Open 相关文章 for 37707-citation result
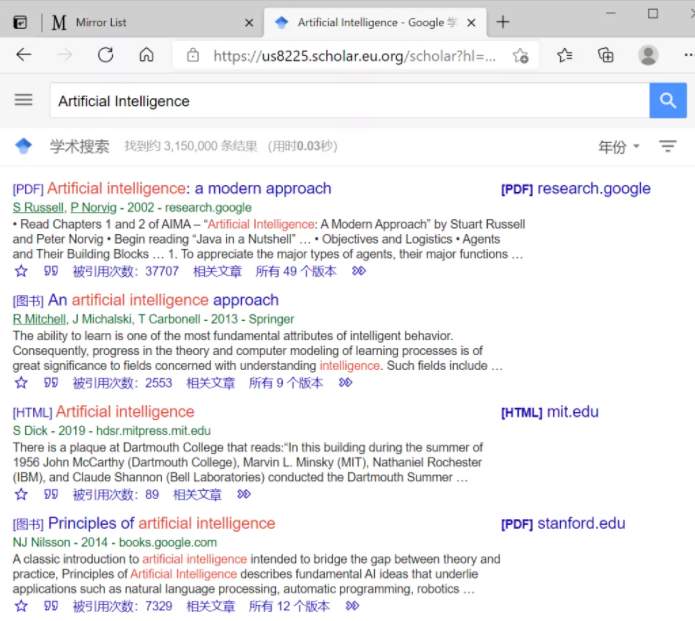This screenshot has width=695, height=621. 217,271
